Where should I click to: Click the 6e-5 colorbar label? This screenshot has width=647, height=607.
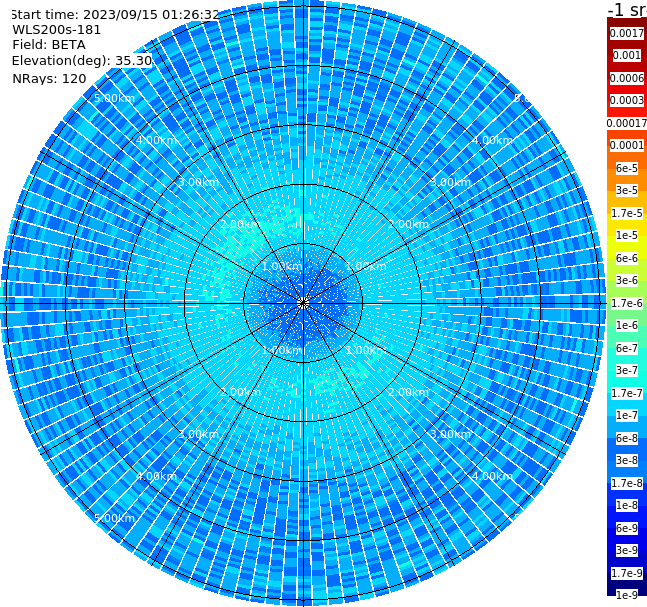[x=627, y=168]
